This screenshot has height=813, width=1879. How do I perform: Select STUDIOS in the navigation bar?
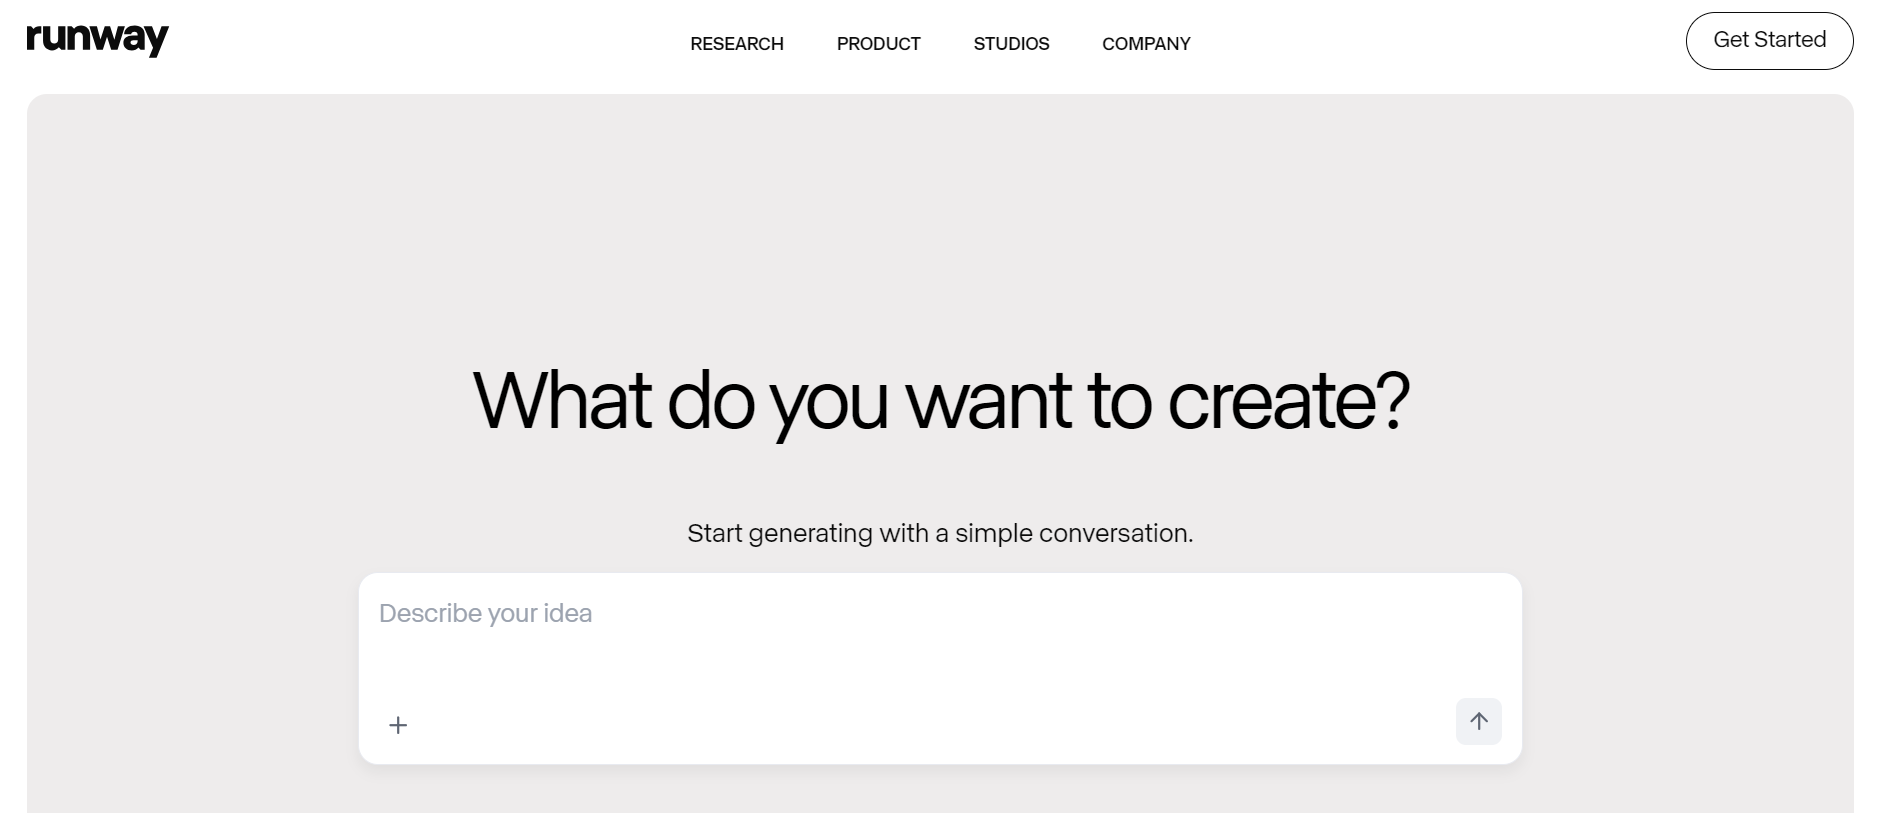pyautogui.click(x=1011, y=44)
